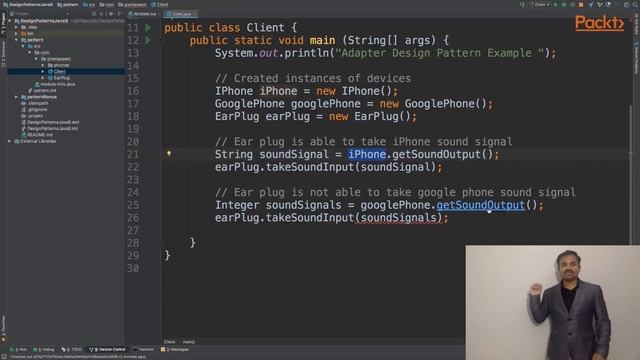Screen dimensions: 640x360
Task: Open the Messages tool window
Action: (x=175, y=349)
